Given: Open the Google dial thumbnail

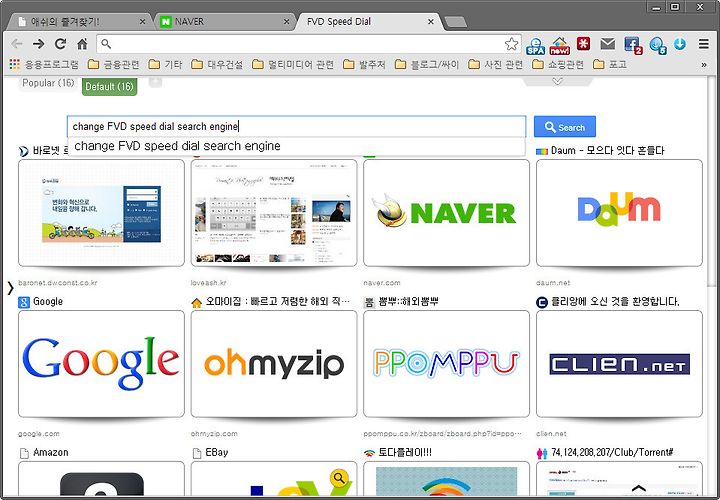Looking at the screenshot, I should tap(101, 364).
